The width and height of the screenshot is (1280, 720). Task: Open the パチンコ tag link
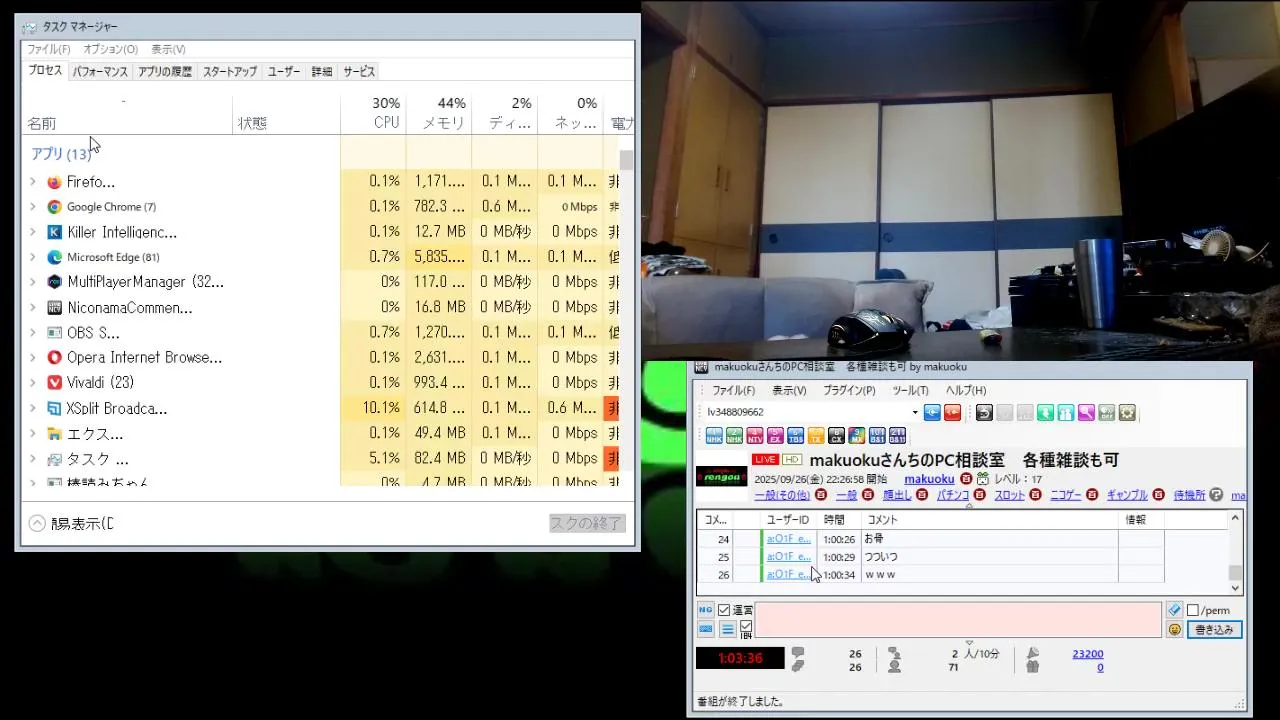click(952, 495)
